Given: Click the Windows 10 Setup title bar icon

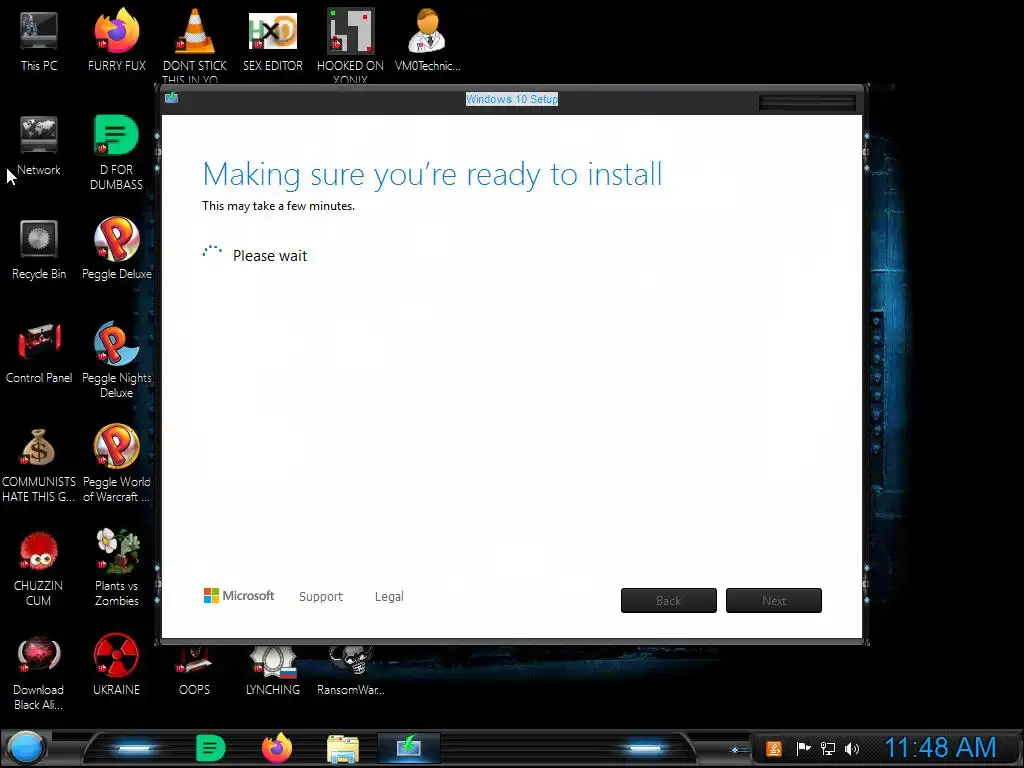Looking at the screenshot, I should [x=171, y=98].
